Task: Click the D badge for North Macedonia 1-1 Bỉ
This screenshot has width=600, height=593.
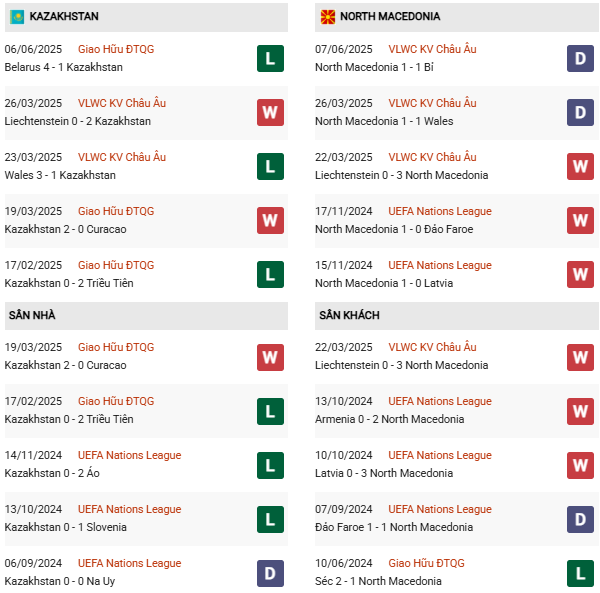Action: (x=580, y=58)
